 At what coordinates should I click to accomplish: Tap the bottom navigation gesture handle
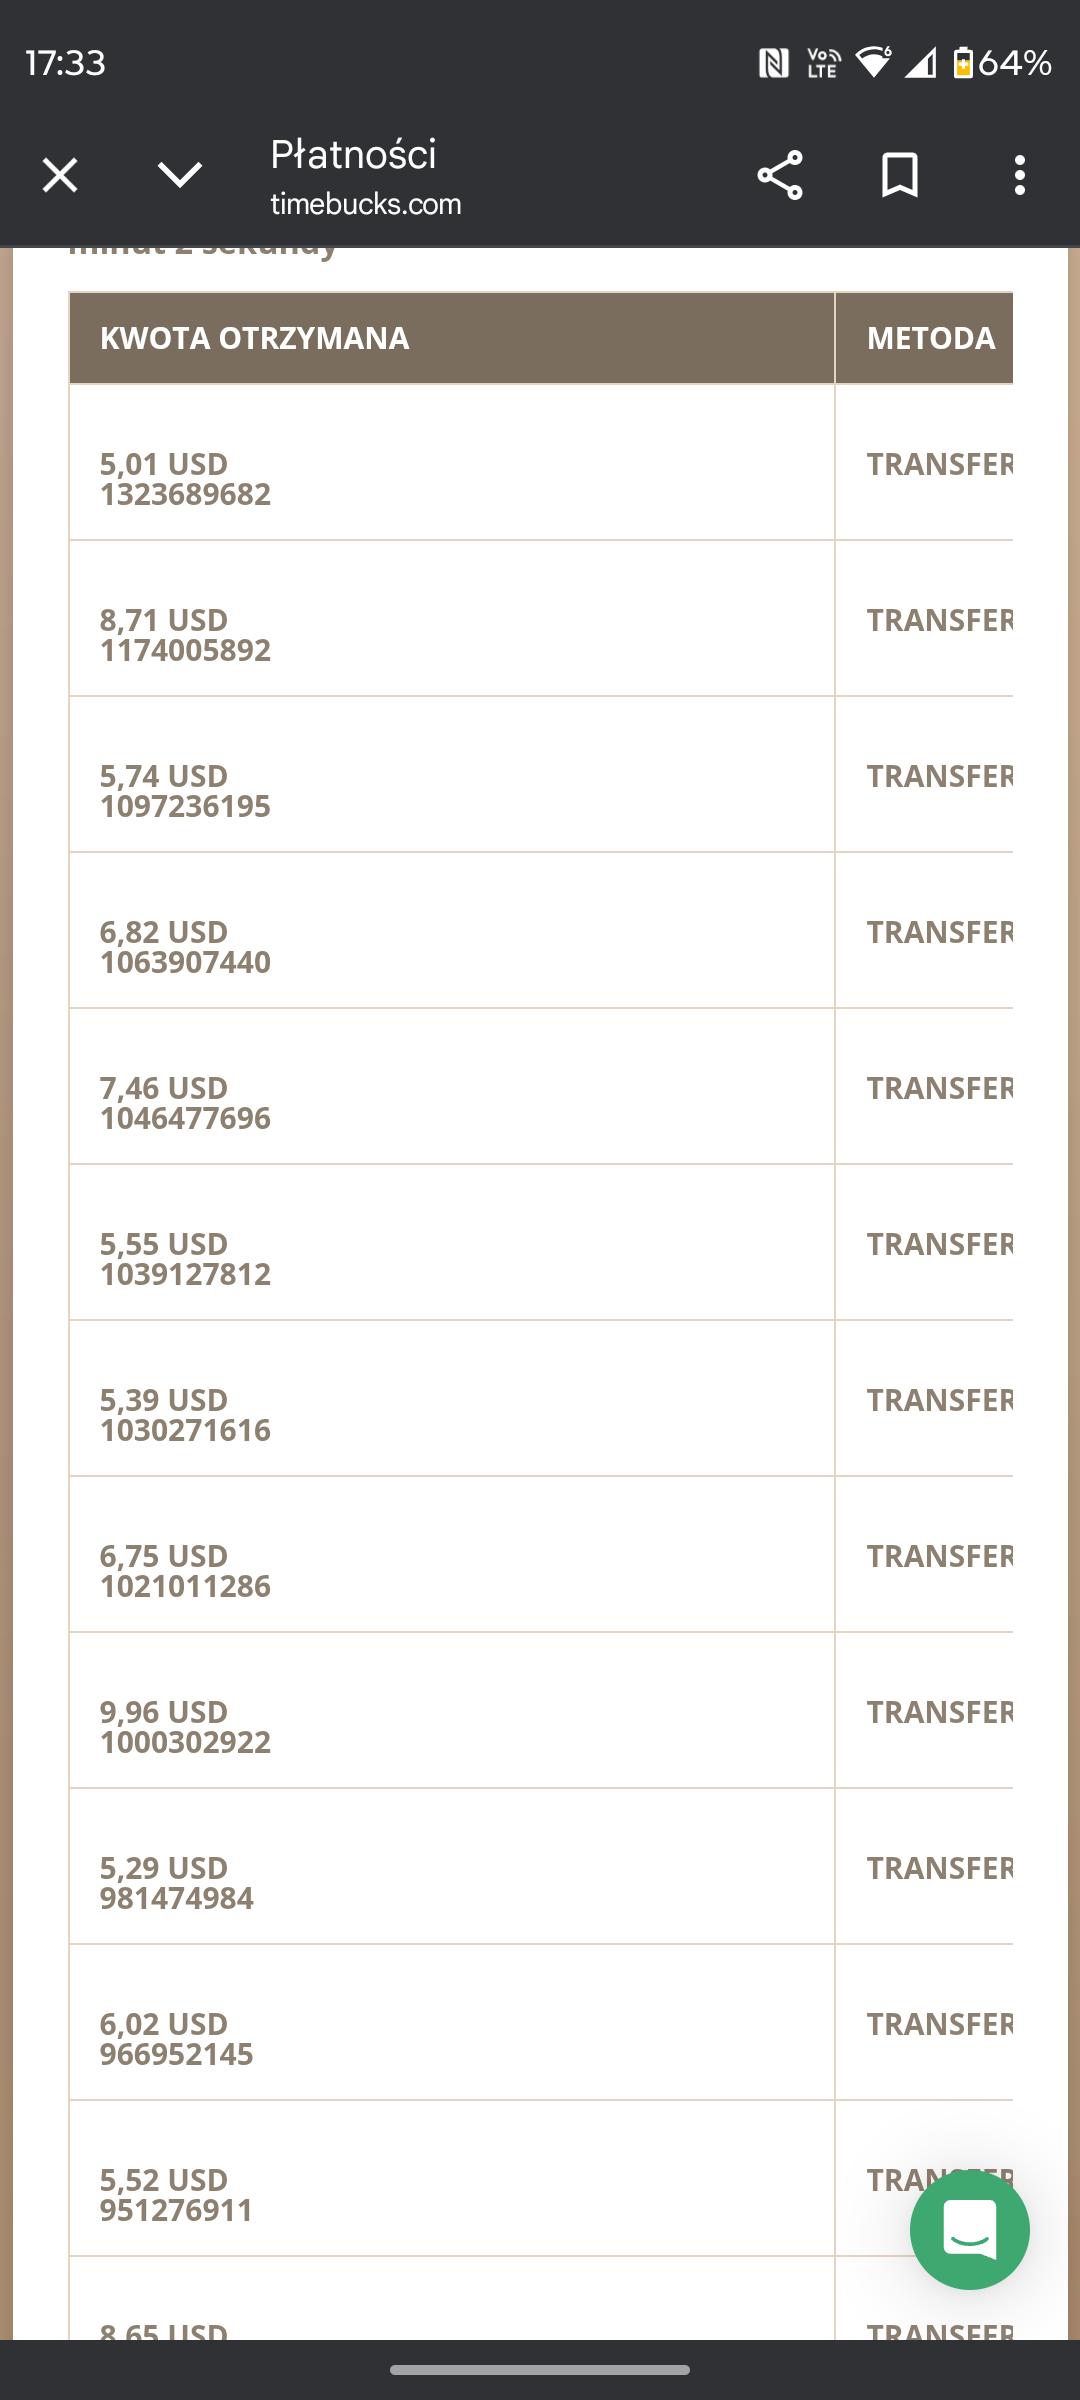[540, 2369]
